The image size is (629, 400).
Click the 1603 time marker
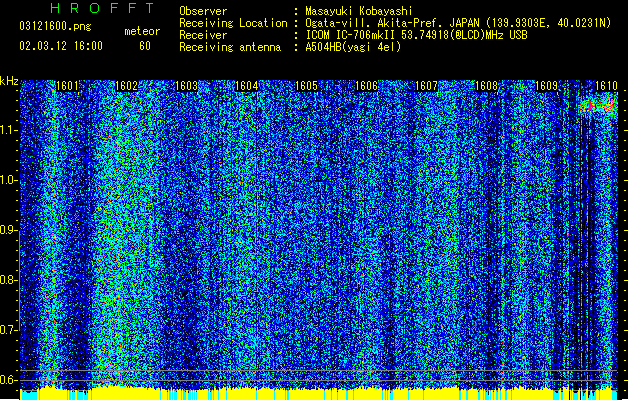coord(187,86)
